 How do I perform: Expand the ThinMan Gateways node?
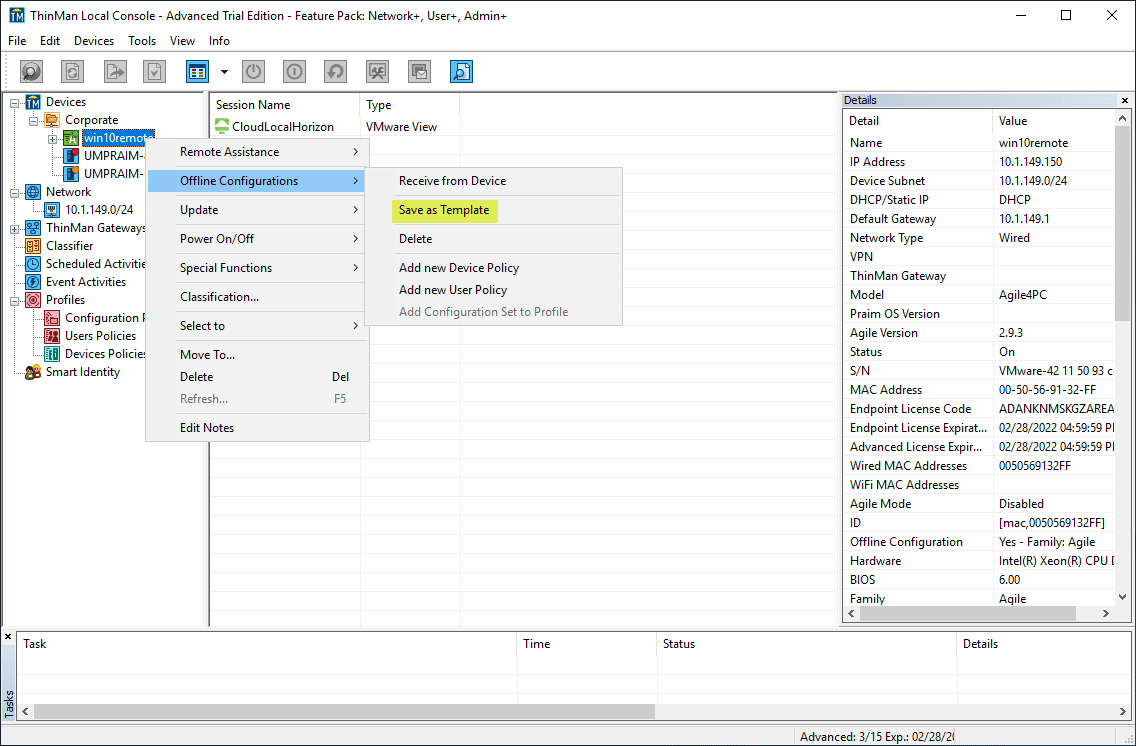point(14,229)
